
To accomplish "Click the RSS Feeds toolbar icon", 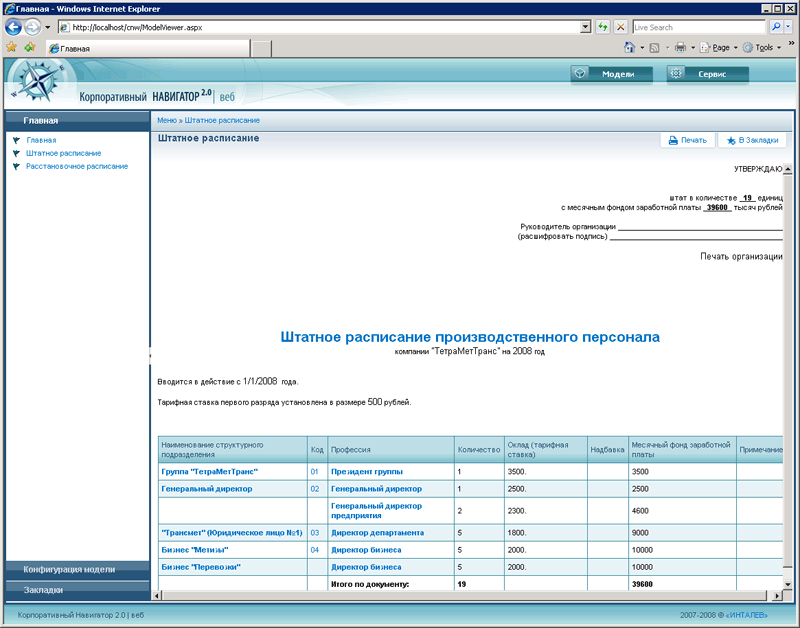I will pyautogui.click(x=655, y=48).
